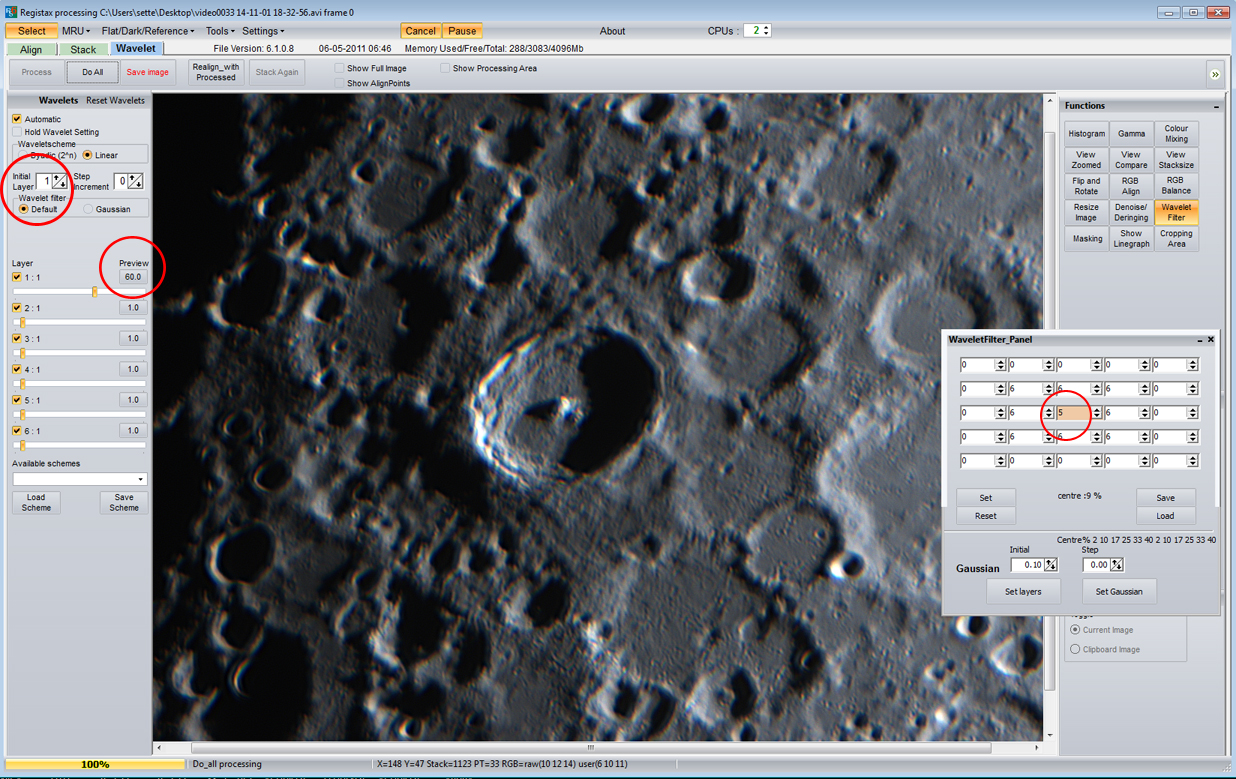Click the Select menu button
Viewport: 1236px width, 779px height.
click(31, 31)
